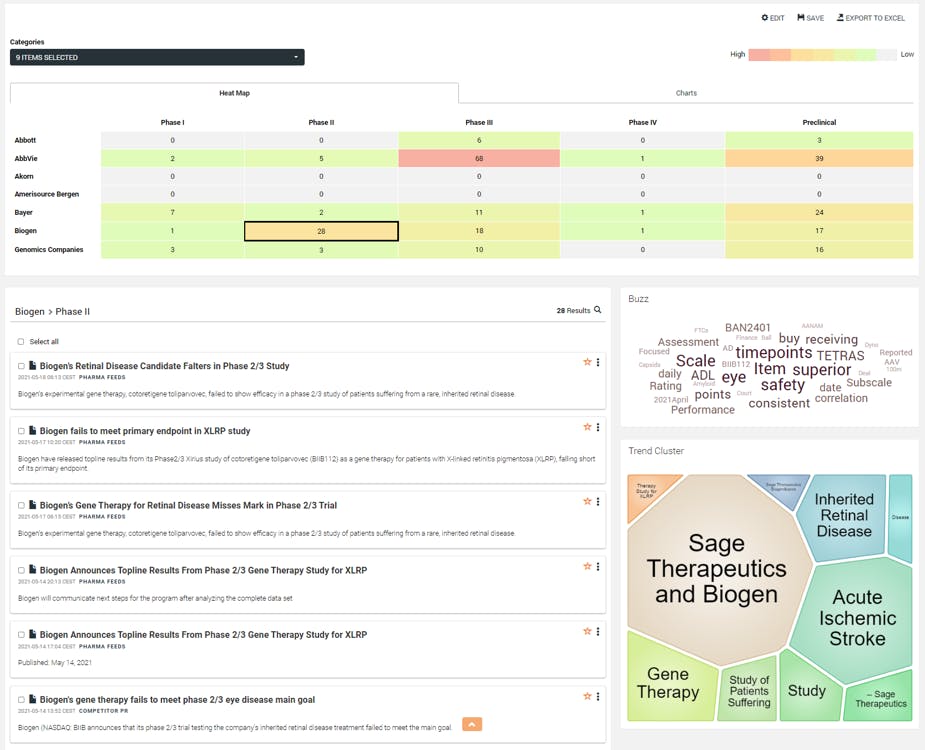The image size is (925, 750).
Task: Select Biogen Phase II cell showing 28
Action: (x=321, y=231)
